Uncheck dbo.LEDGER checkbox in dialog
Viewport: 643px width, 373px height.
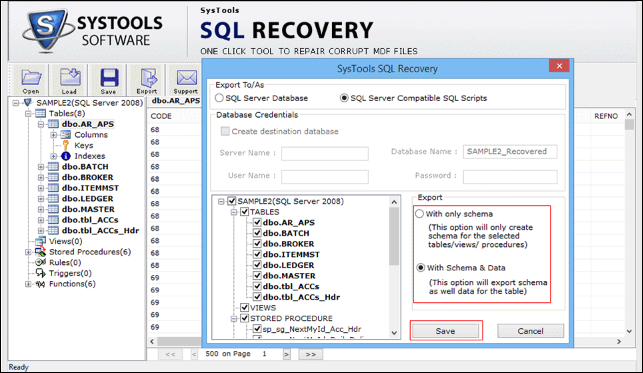pyautogui.click(x=257, y=265)
